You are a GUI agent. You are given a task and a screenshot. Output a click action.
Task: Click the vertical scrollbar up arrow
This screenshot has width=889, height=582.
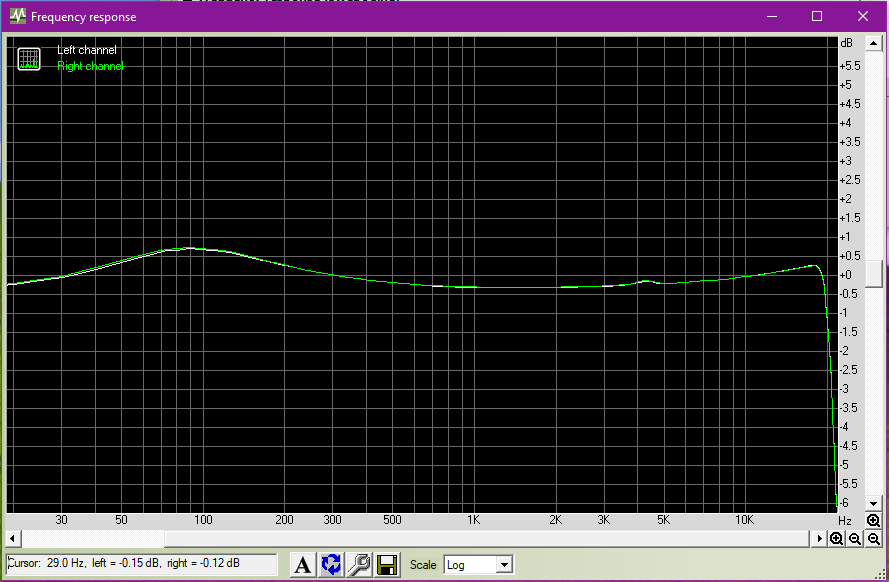point(874,43)
